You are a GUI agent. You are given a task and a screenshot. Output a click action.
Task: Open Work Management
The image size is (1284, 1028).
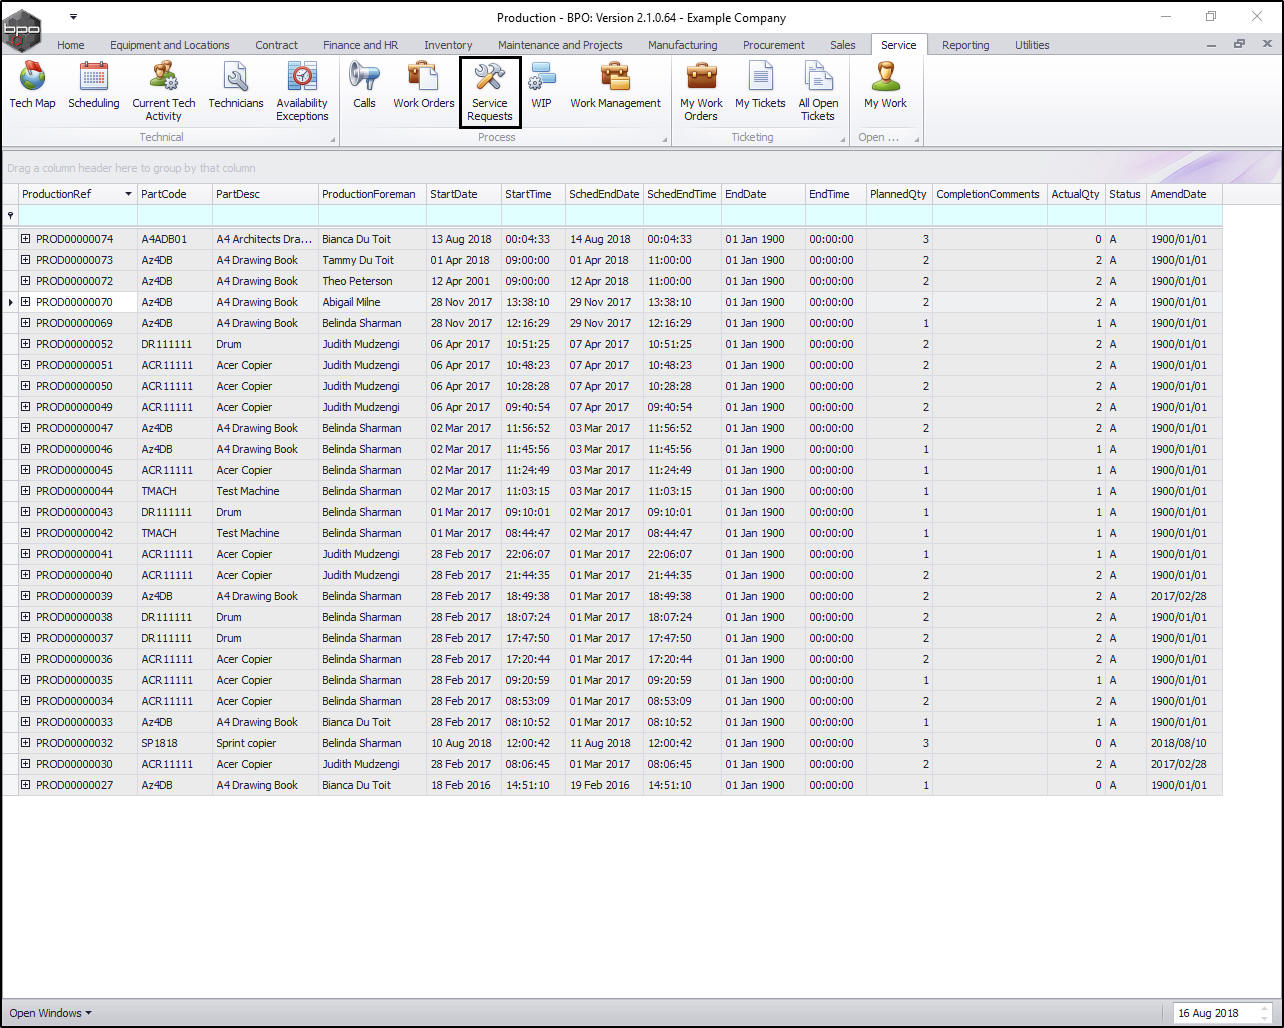(x=615, y=85)
